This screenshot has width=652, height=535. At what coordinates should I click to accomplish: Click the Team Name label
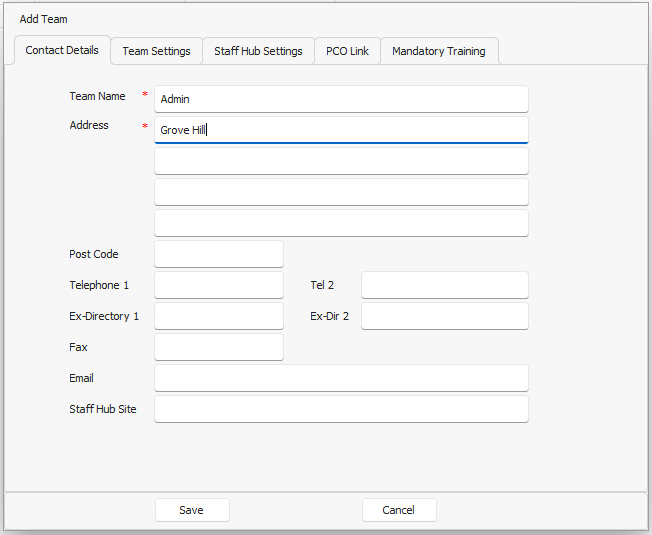coord(97,96)
